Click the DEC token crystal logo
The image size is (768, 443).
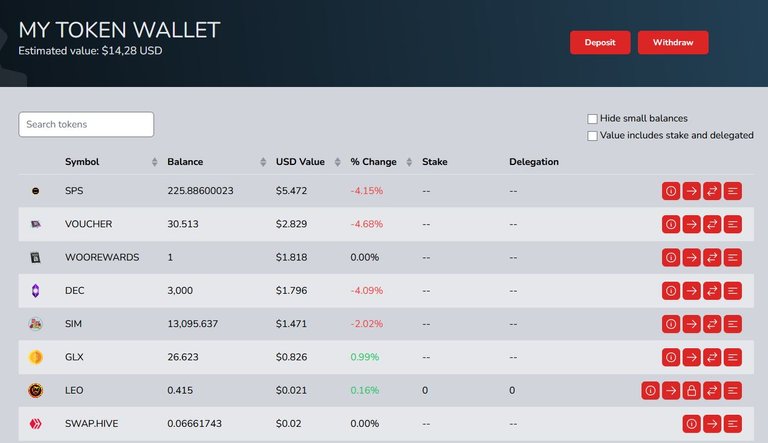(x=35, y=291)
